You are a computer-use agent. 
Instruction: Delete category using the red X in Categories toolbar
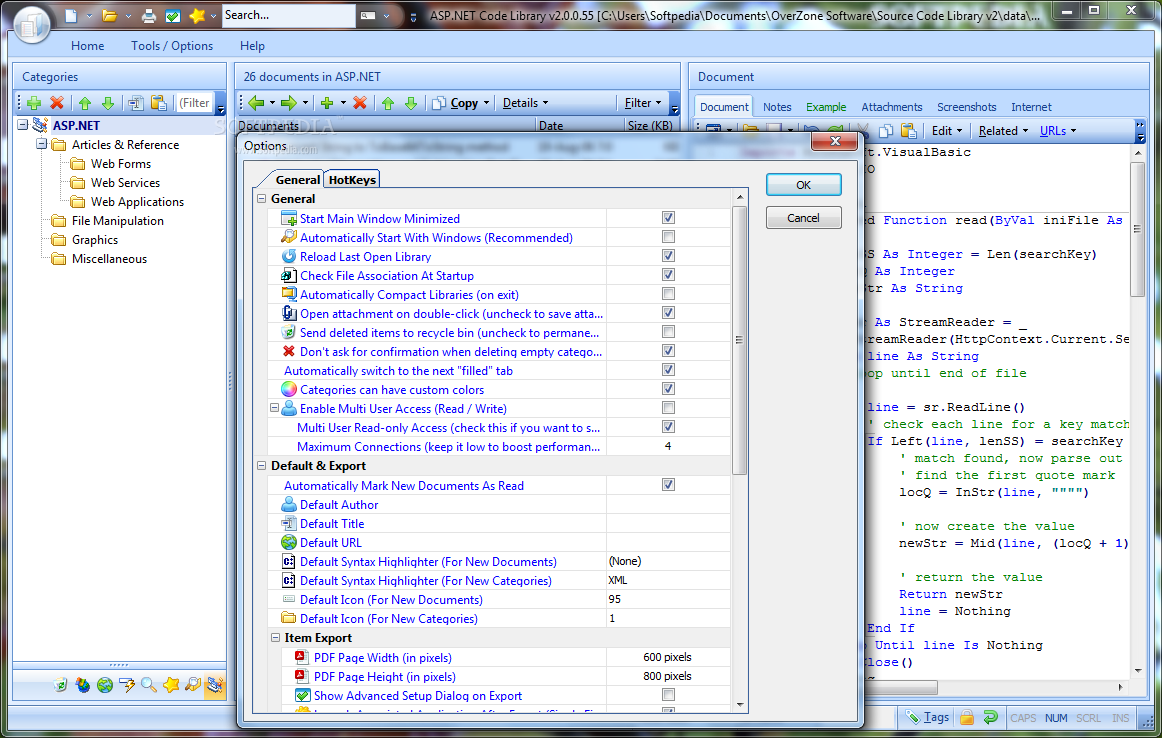tap(57, 103)
